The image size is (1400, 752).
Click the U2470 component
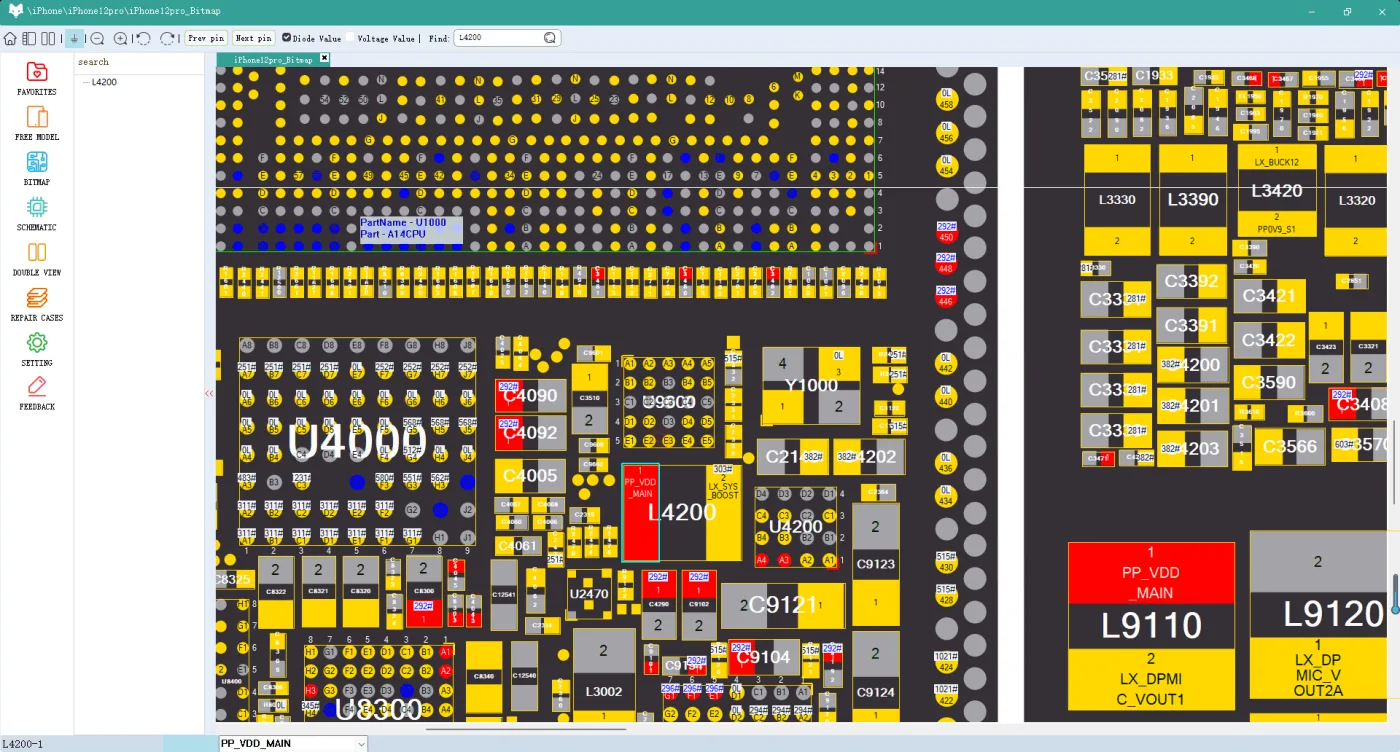point(589,594)
